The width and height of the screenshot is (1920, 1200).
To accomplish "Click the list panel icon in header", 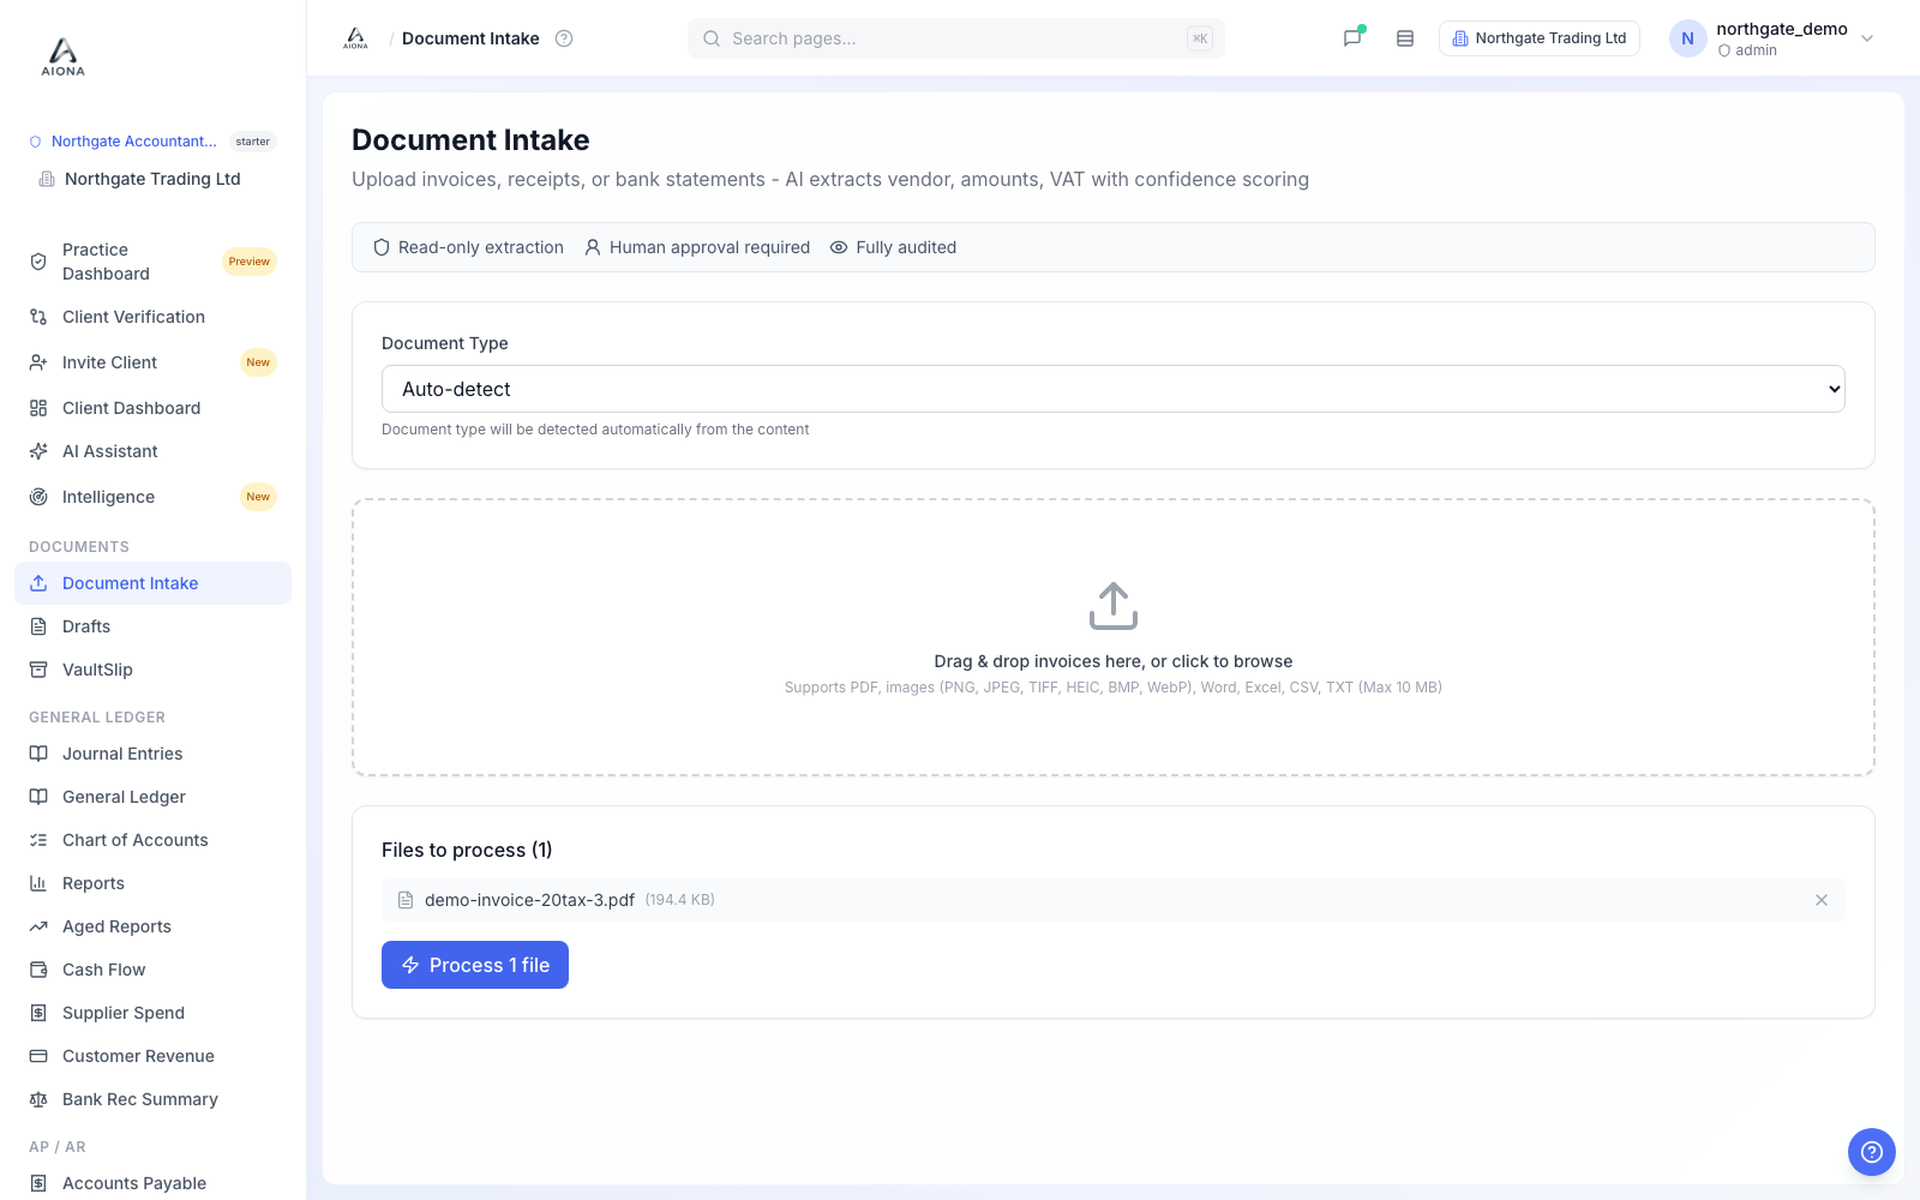I will (1405, 38).
